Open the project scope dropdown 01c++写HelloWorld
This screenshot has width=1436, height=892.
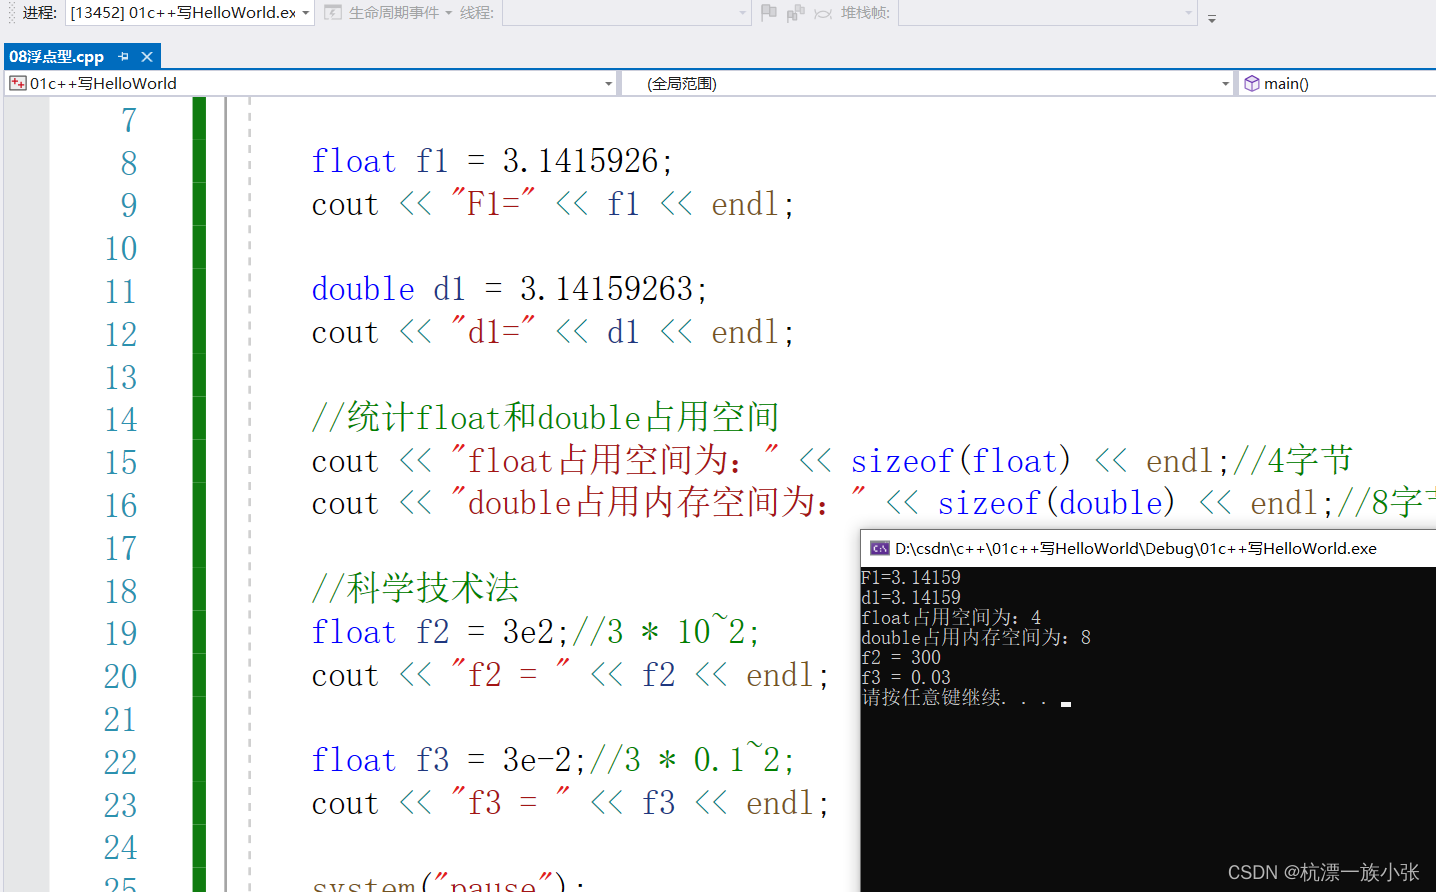pos(311,84)
